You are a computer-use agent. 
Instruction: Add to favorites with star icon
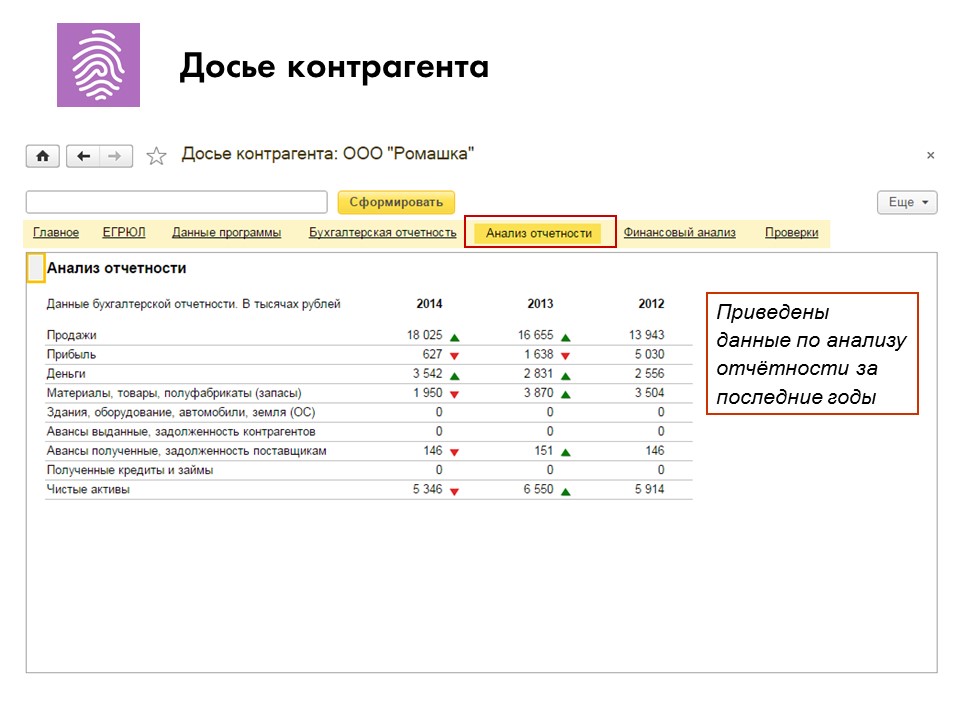point(156,156)
